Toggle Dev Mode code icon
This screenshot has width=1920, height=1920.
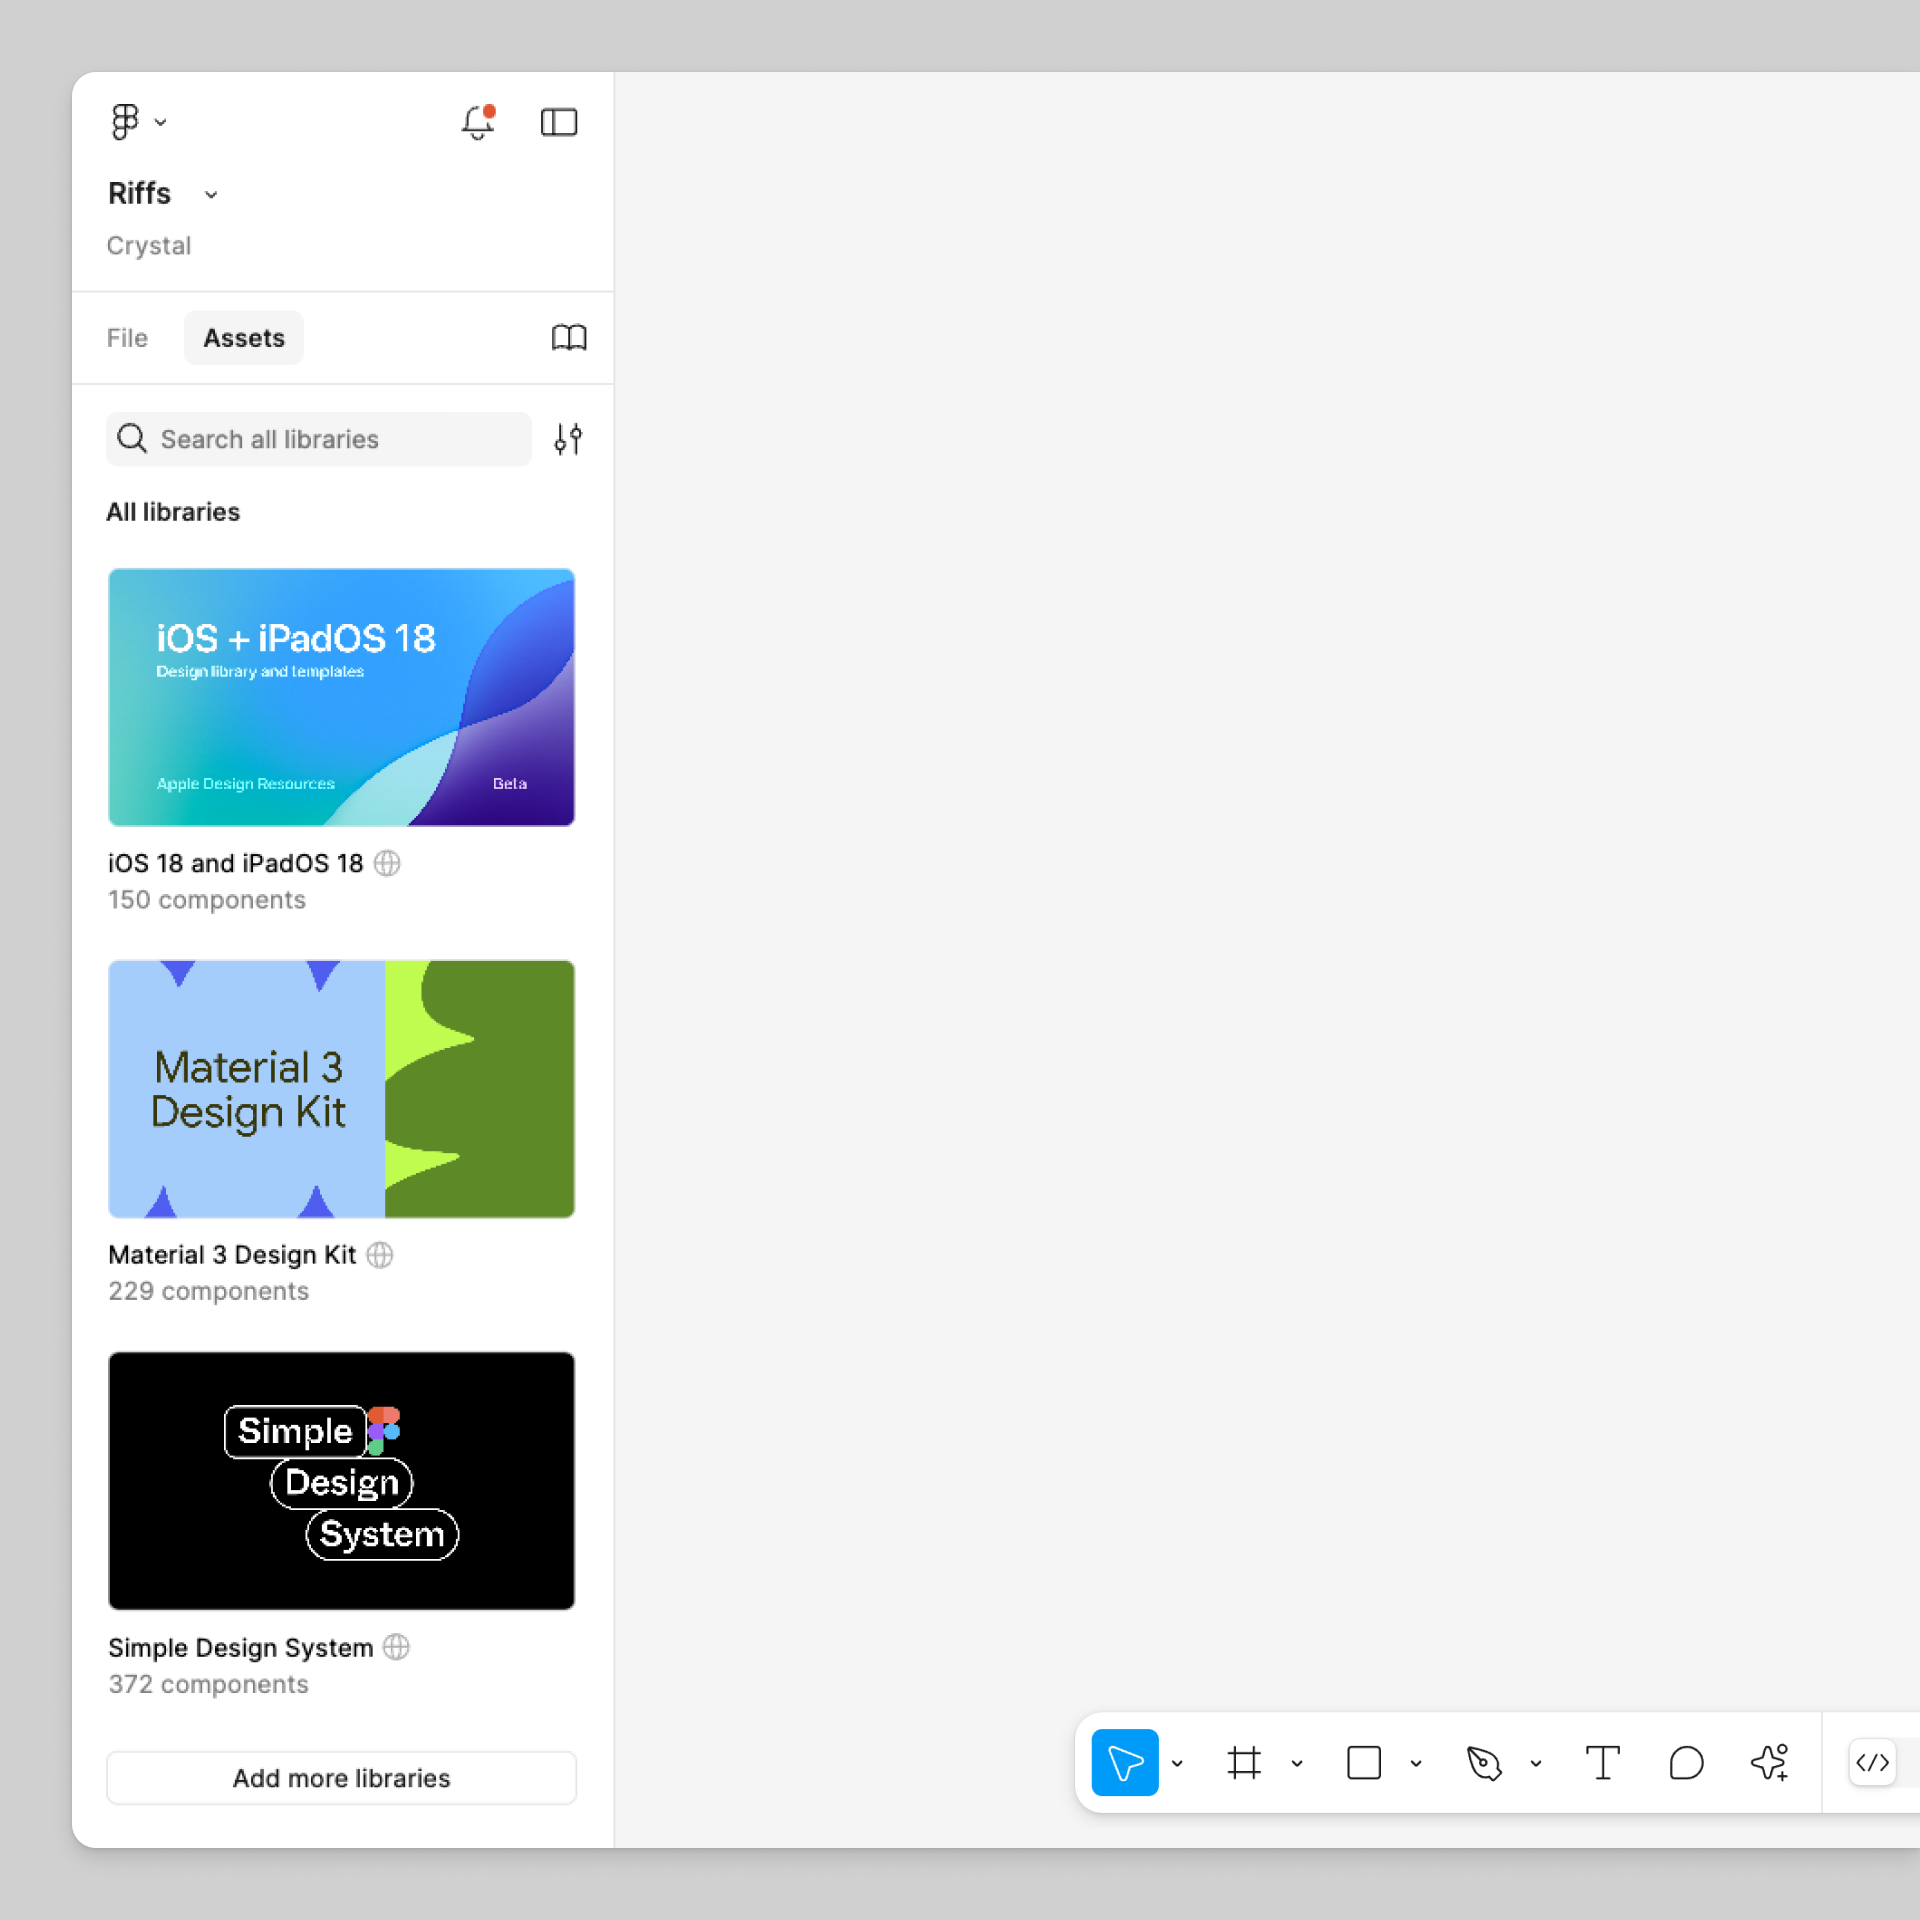pyautogui.click(x=1873, y=1763)
